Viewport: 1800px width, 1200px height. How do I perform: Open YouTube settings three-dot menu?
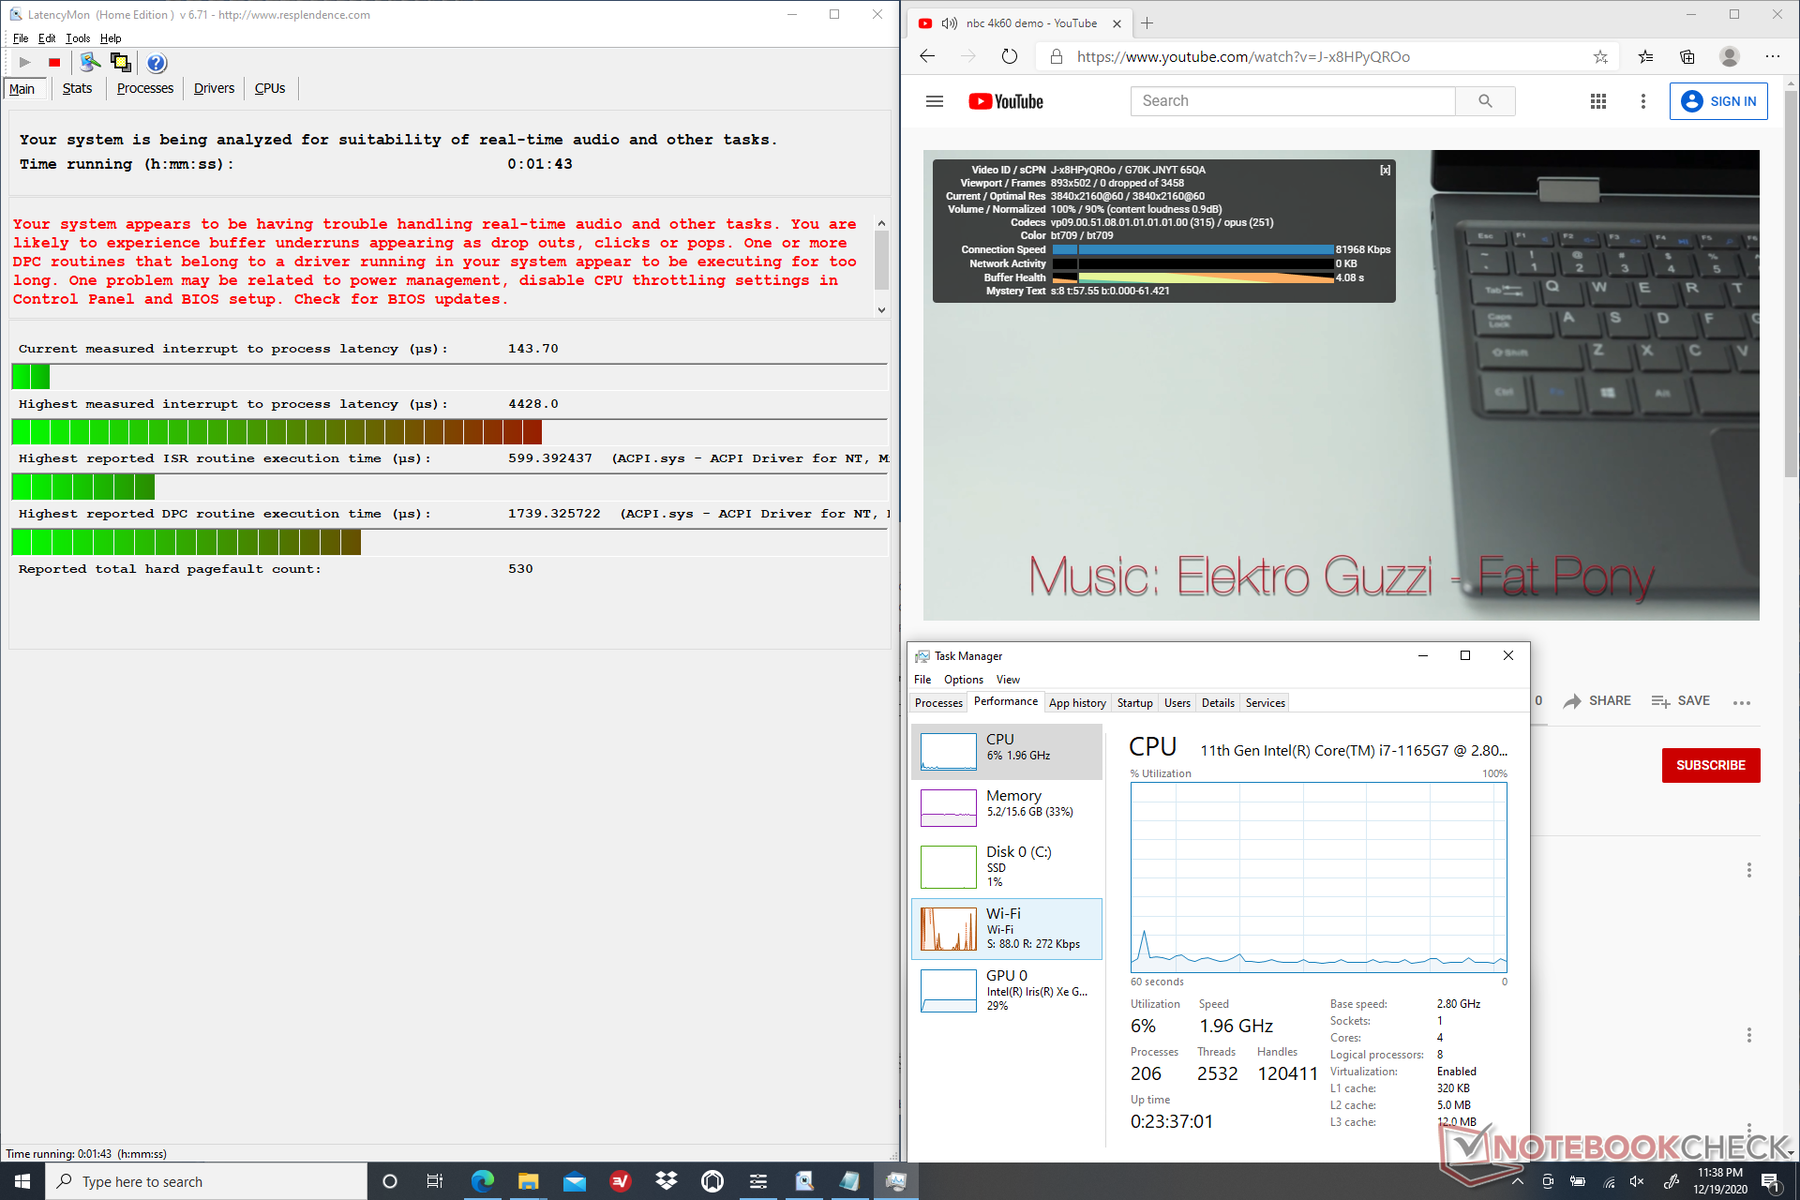click(x=1643, y=101)
